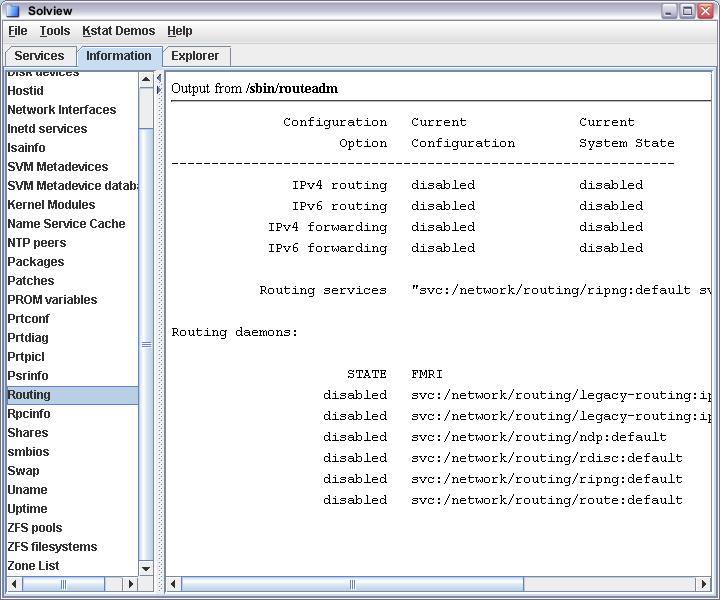Screen dimensions: 720x600
Task: Switch to the Services tab
Action: 39,56
